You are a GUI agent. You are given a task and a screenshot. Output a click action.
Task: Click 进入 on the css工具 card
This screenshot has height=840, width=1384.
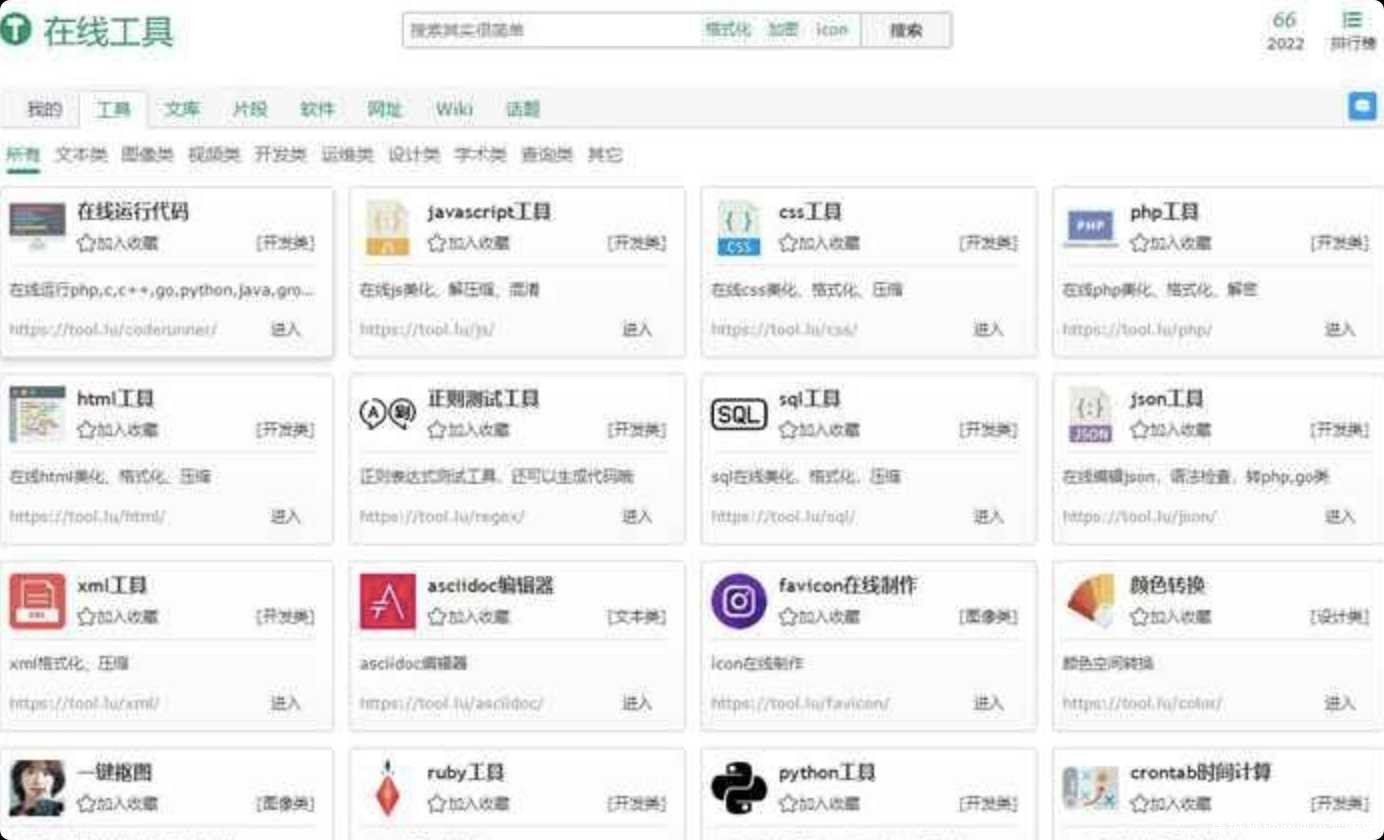click(x=988, y=329)
